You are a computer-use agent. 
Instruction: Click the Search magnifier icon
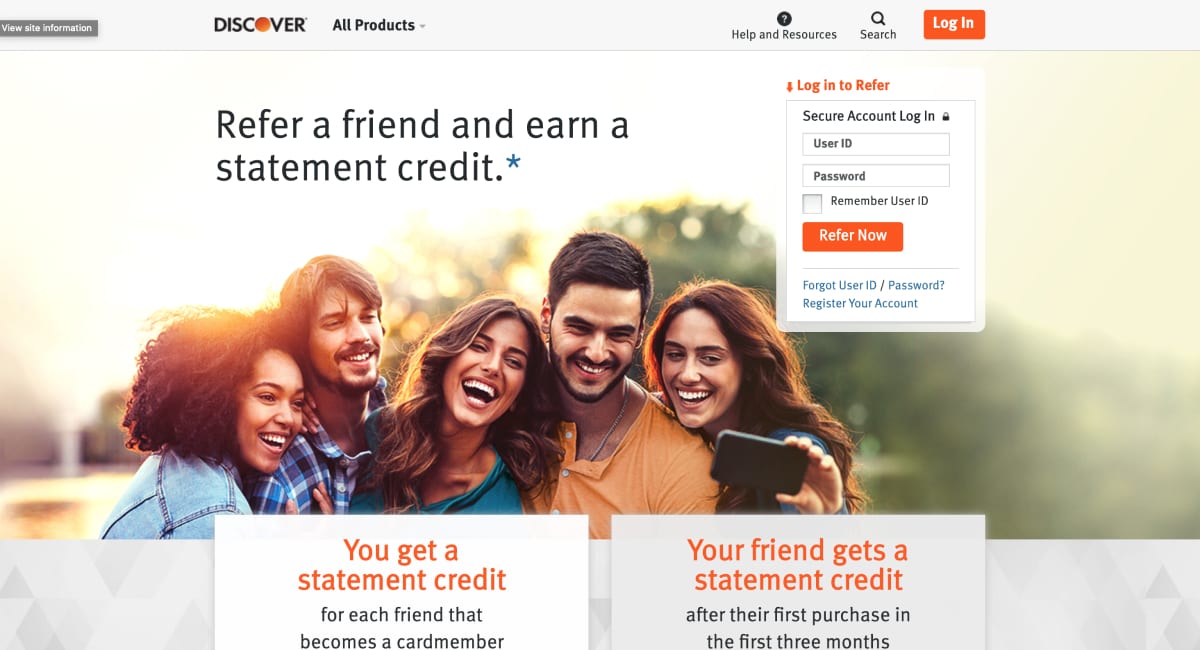(878, 18)
